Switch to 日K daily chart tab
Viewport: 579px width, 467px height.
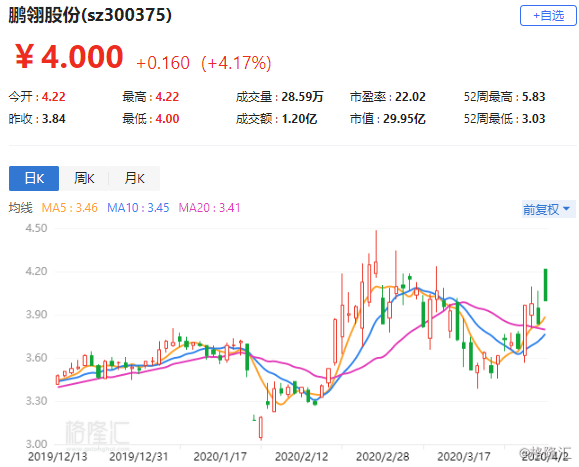(x=34, y=178)
